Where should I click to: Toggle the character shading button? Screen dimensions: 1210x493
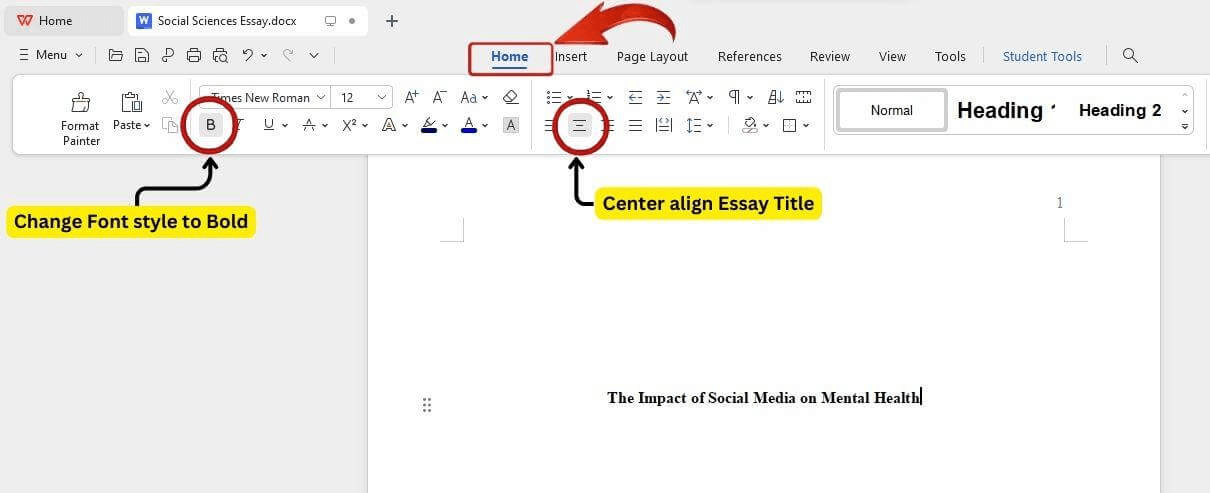point(510,125)
